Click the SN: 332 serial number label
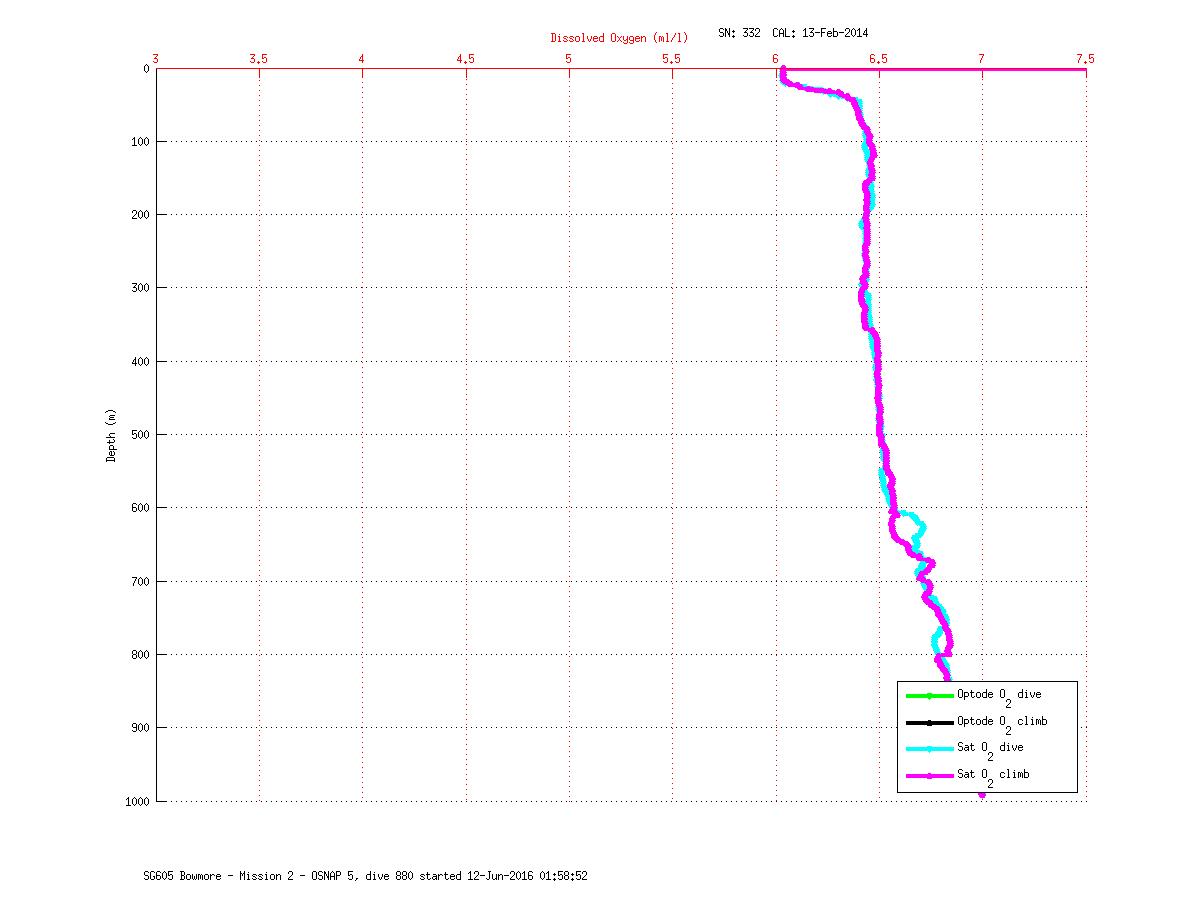The image size is (1200, 900). click(741, 33)
